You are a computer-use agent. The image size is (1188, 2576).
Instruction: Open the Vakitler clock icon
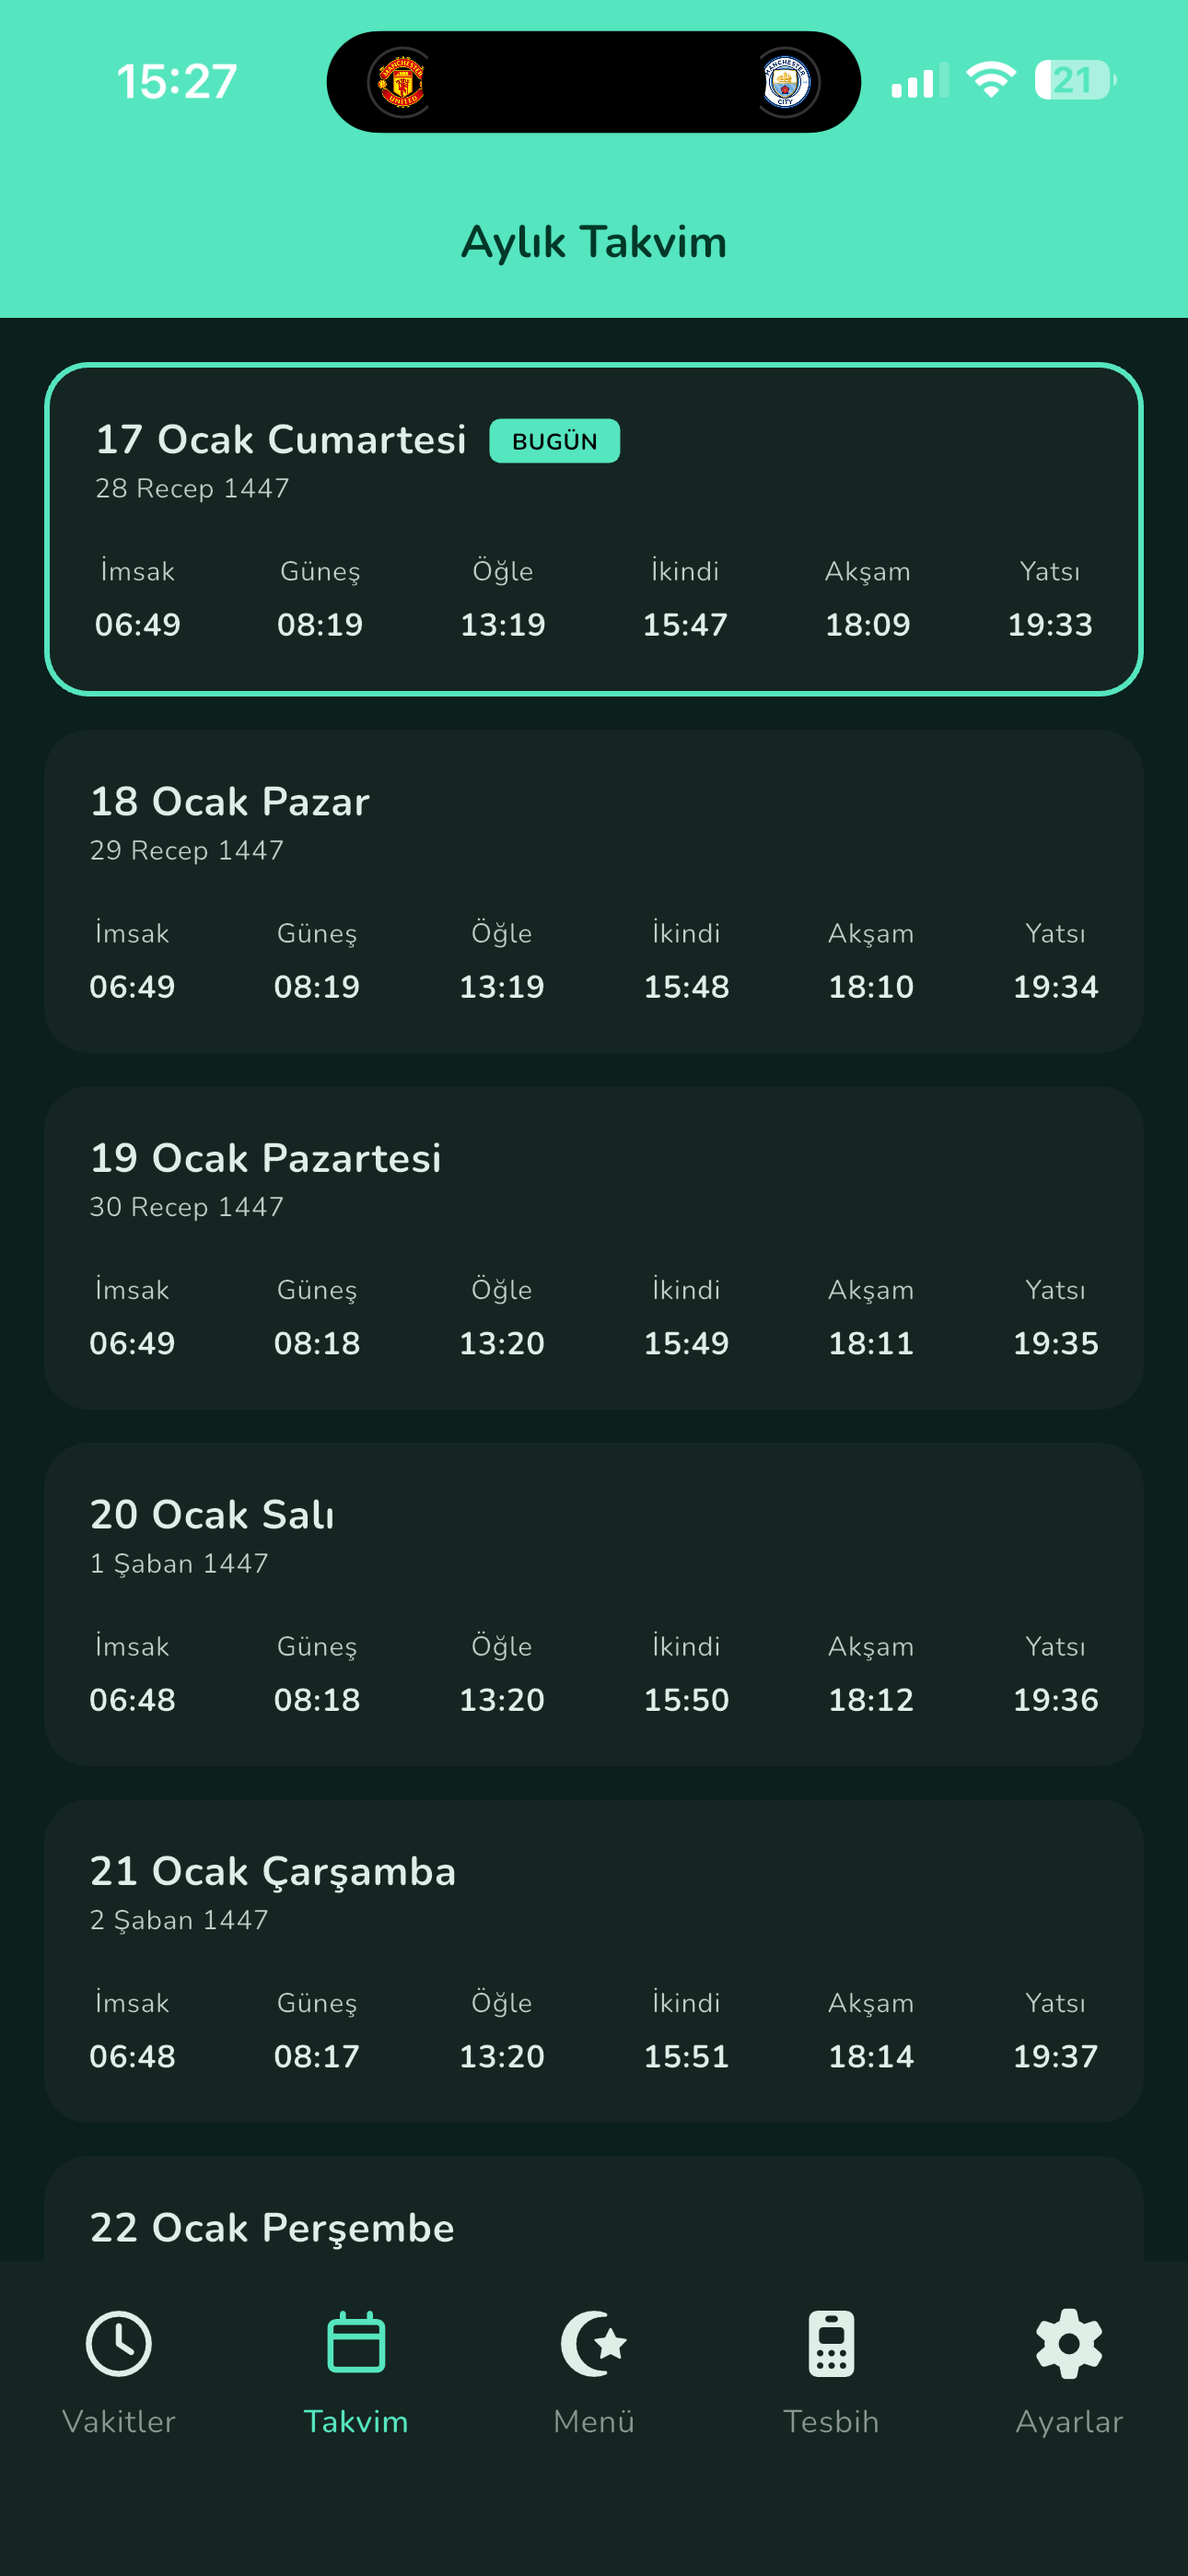click(119, 2343)
